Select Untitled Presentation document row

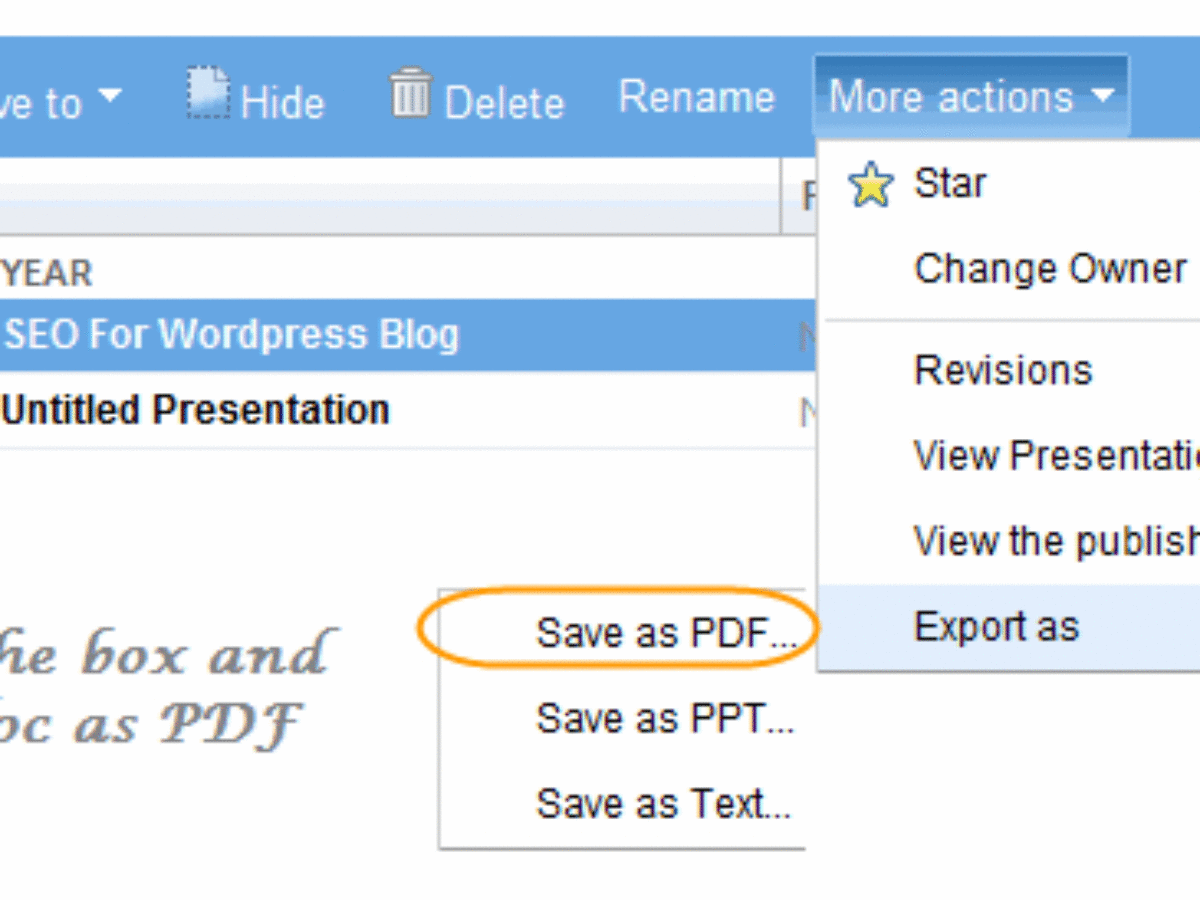(x=408, y=410)
